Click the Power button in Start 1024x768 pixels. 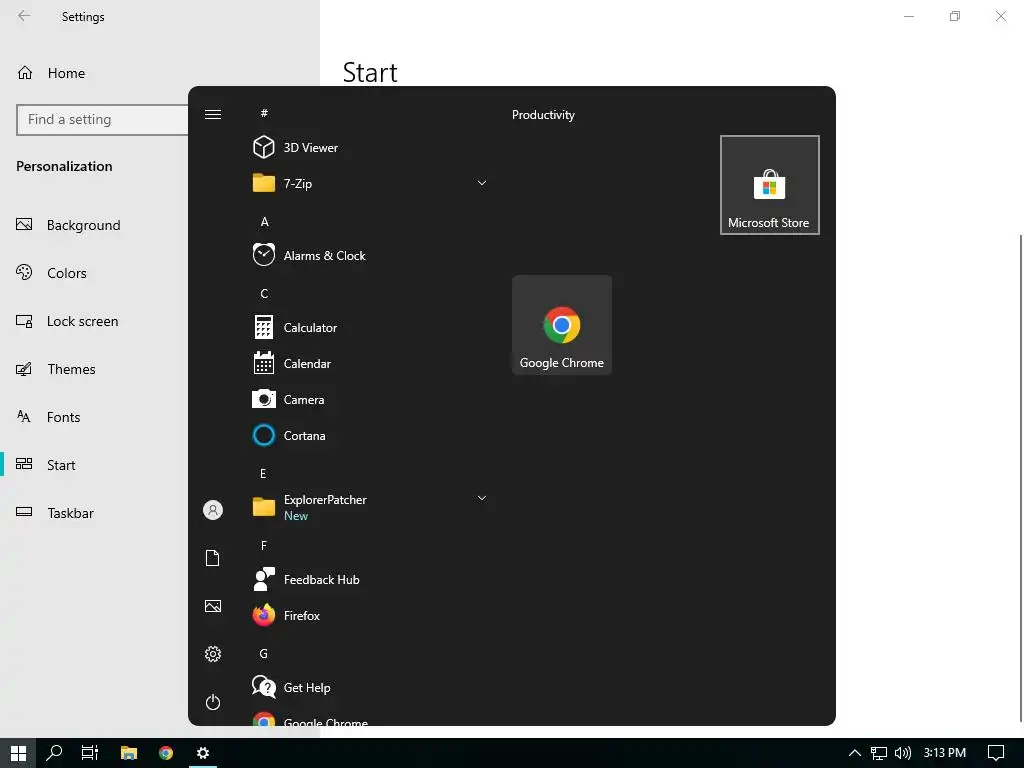point(213,702)
